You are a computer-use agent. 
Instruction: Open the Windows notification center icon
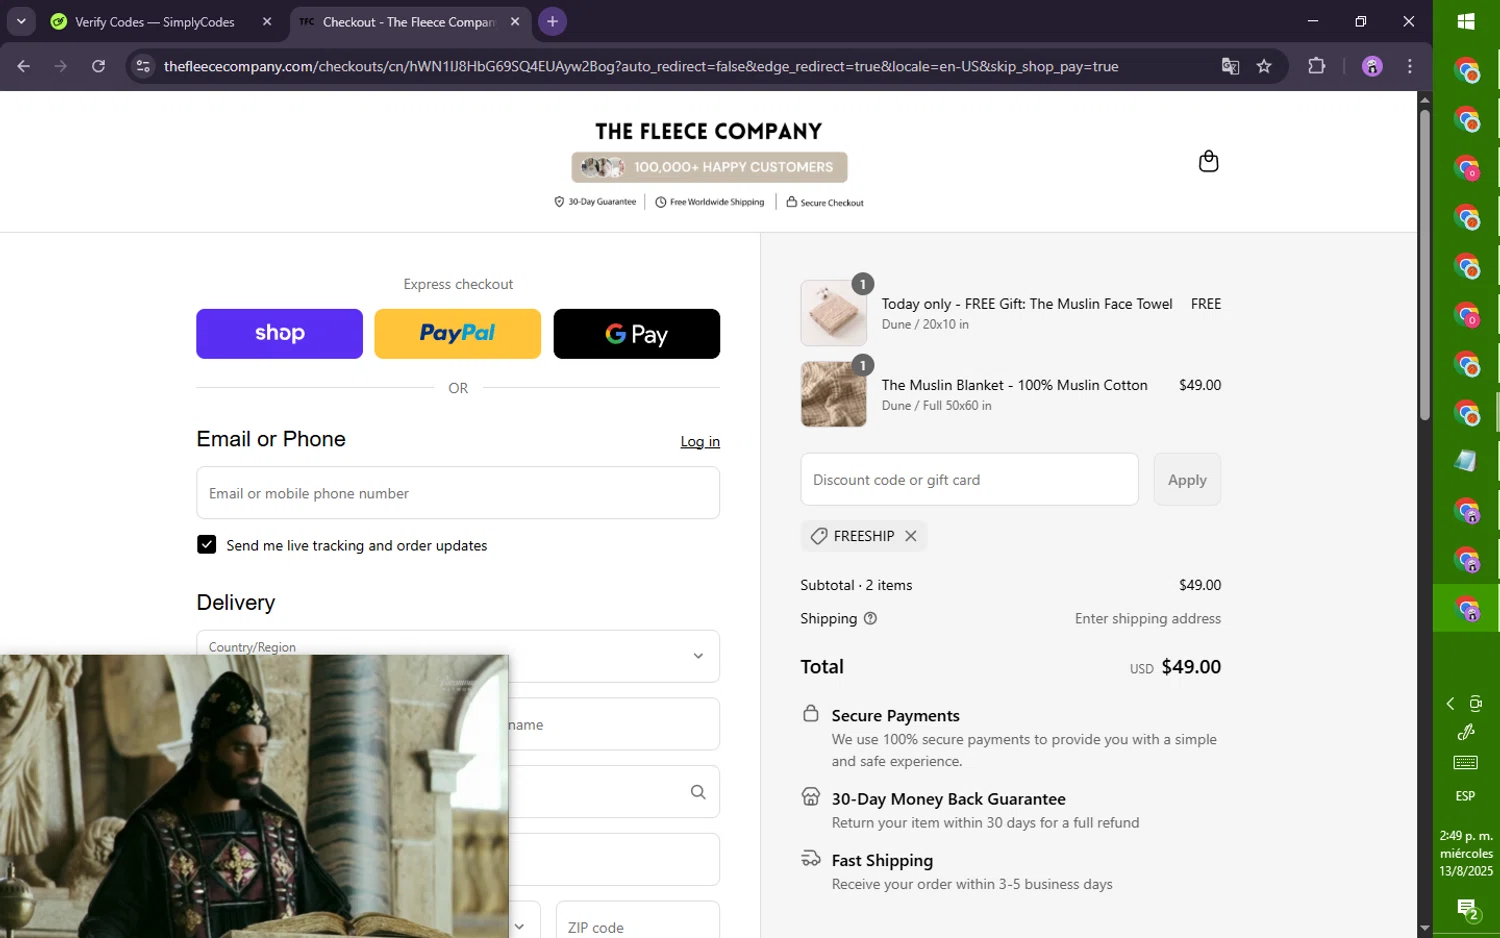(1467, 909)
